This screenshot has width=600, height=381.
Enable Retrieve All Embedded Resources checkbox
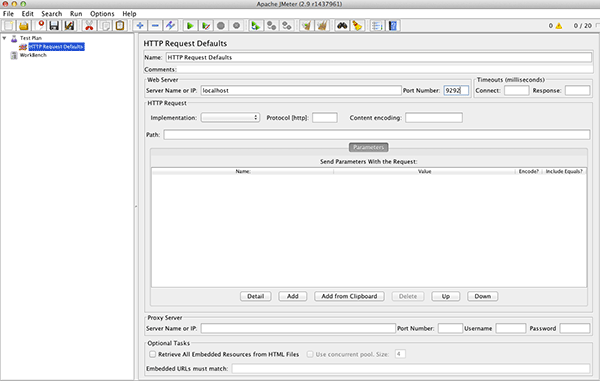153,354
